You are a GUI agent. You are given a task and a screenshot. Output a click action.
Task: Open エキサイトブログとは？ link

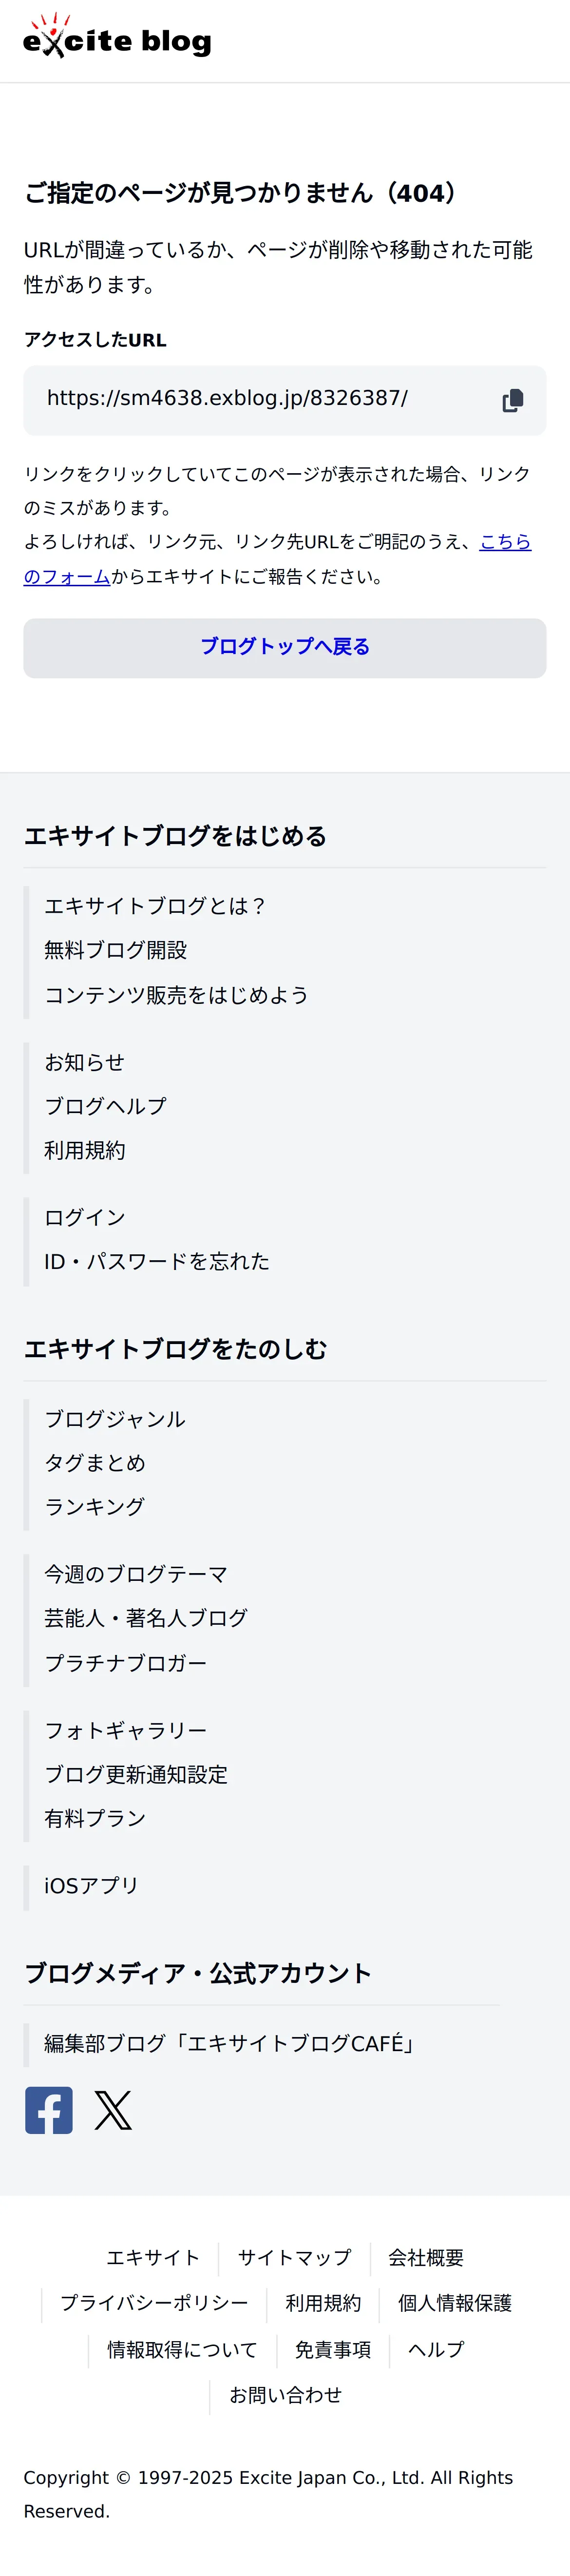coord(155,906)
